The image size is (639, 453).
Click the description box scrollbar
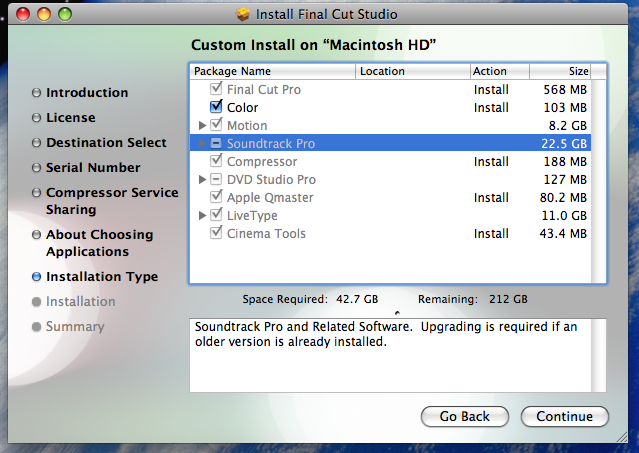[598, 355]
